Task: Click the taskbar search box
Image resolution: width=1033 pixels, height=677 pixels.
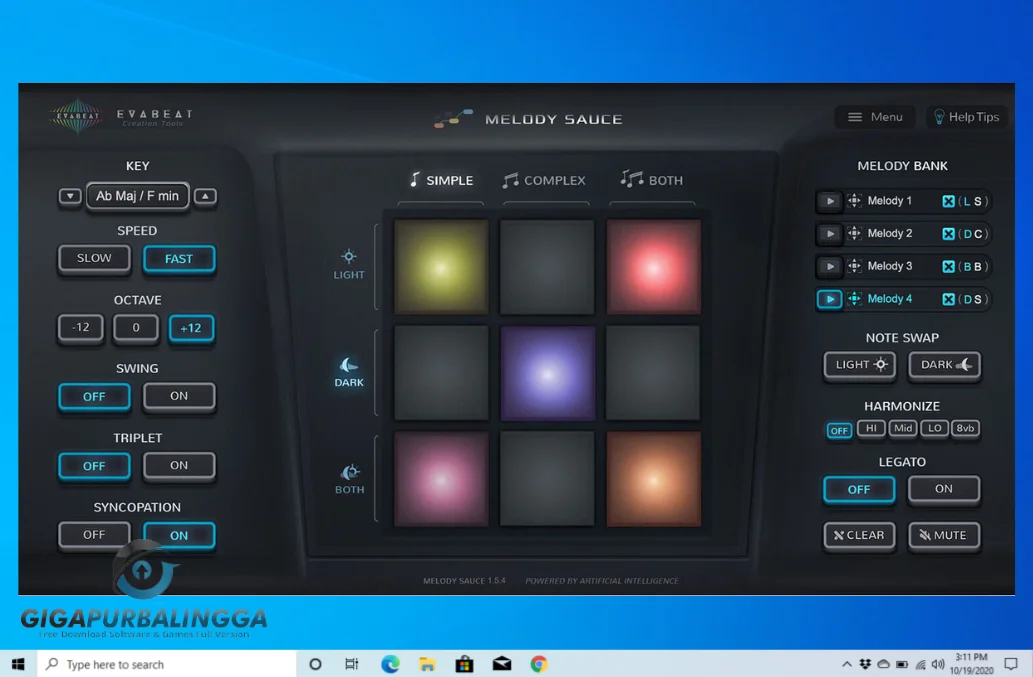Action: pos(167,664)
